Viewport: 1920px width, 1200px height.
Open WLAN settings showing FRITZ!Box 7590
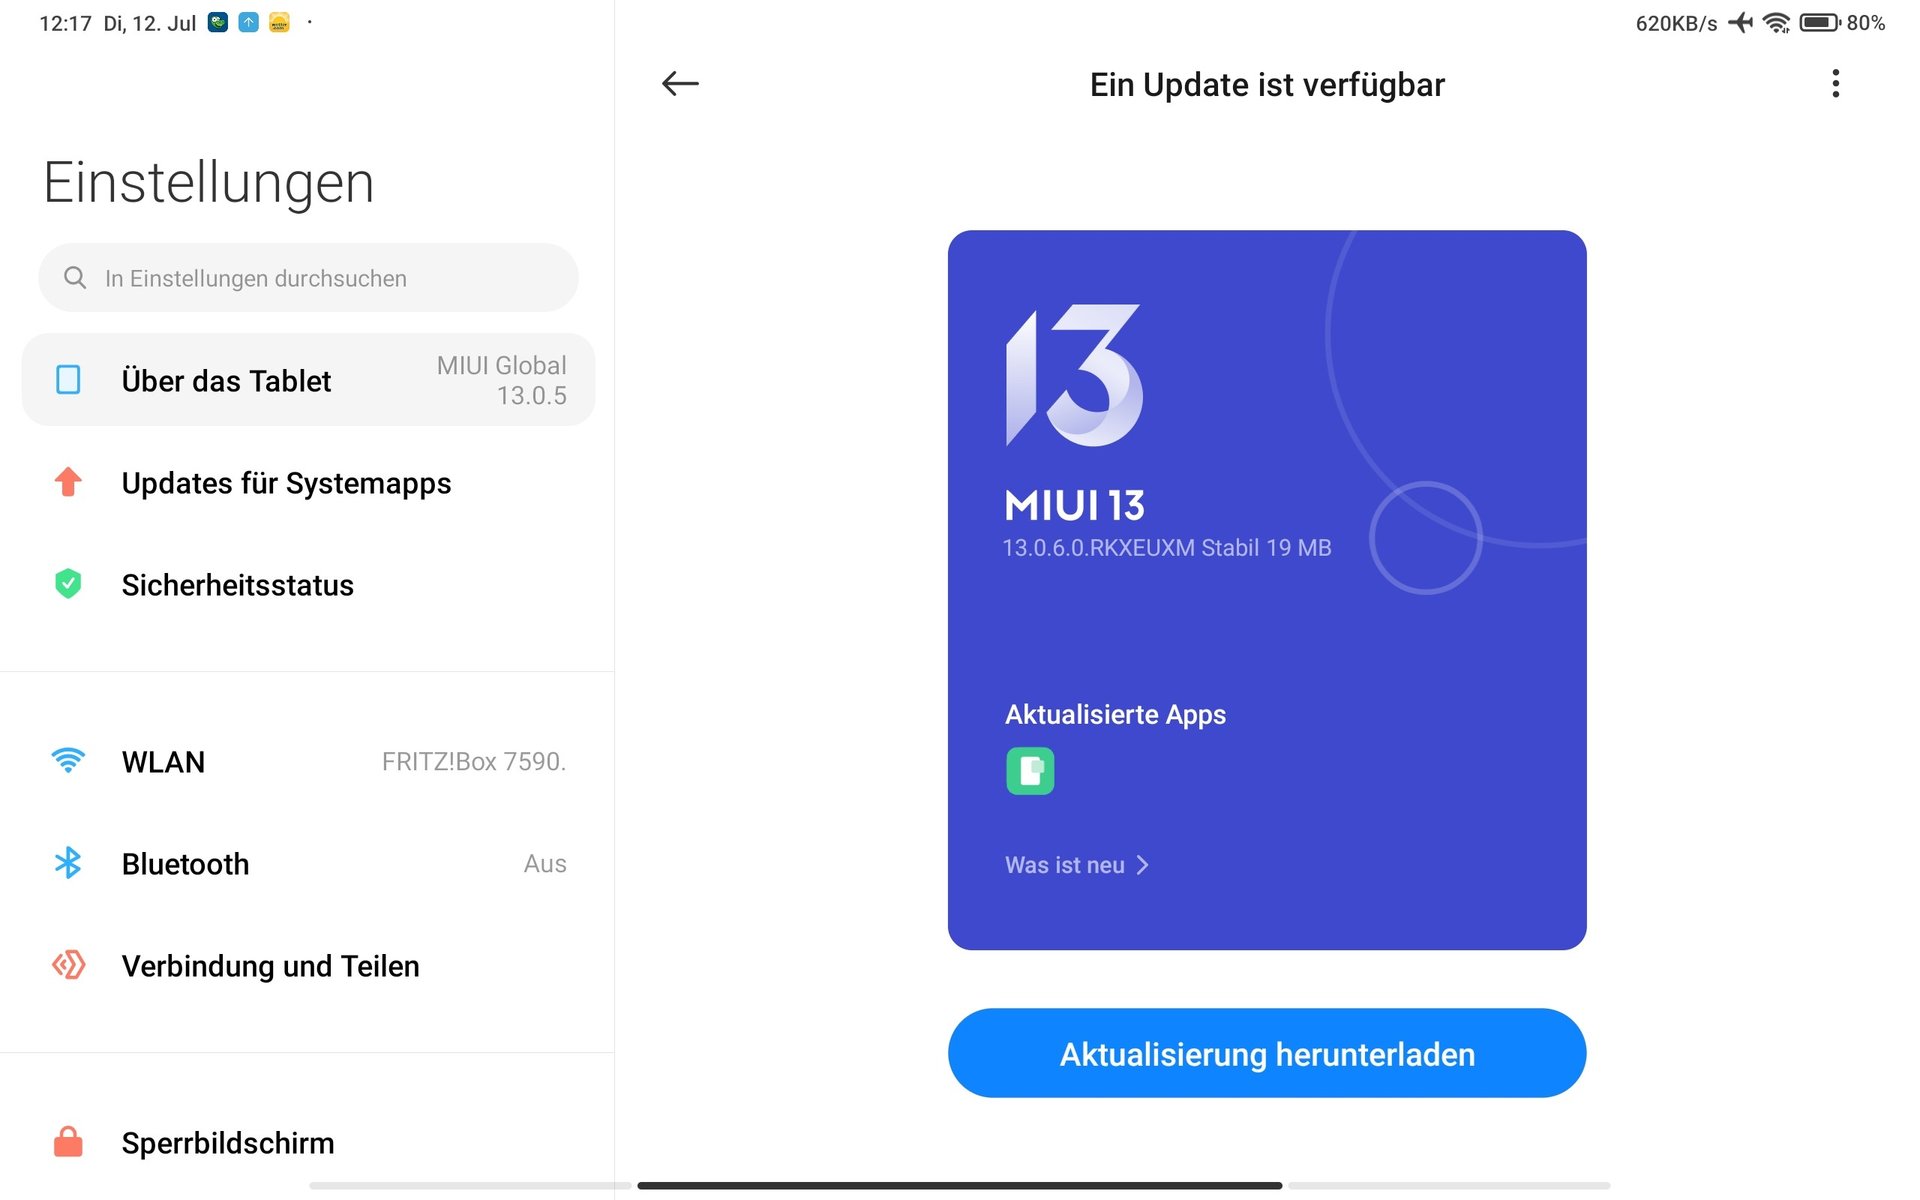click(x=308, y=761)
